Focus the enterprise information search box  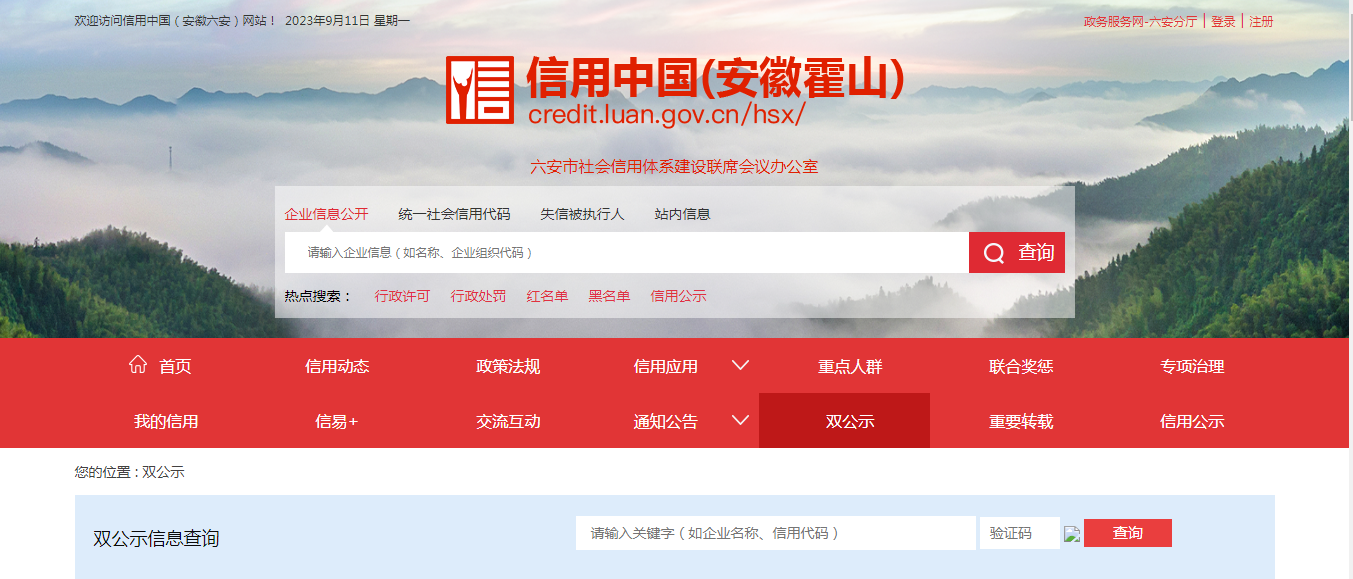[626, 253]
